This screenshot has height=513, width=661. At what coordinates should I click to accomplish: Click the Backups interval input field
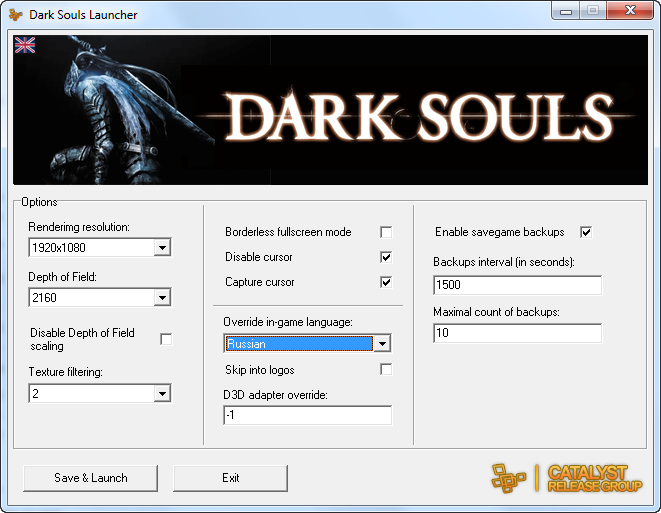pos(518,285)
